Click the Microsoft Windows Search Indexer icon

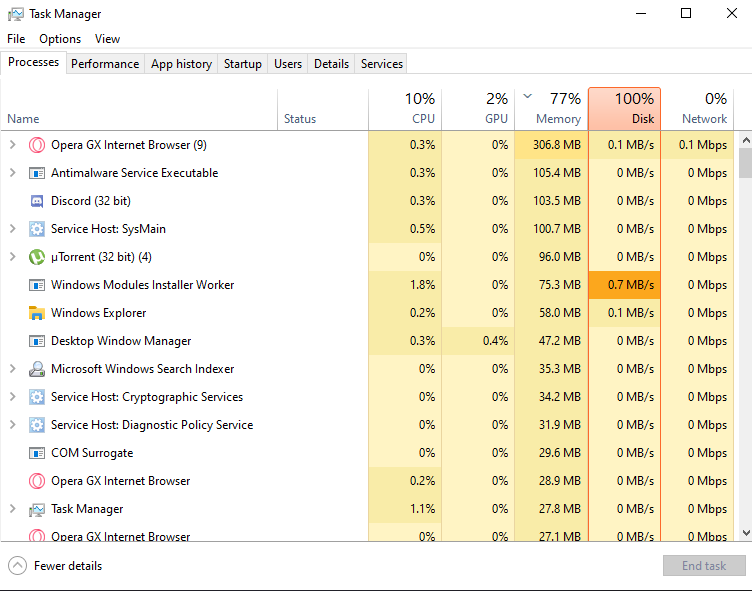click(x=37, y=369)
